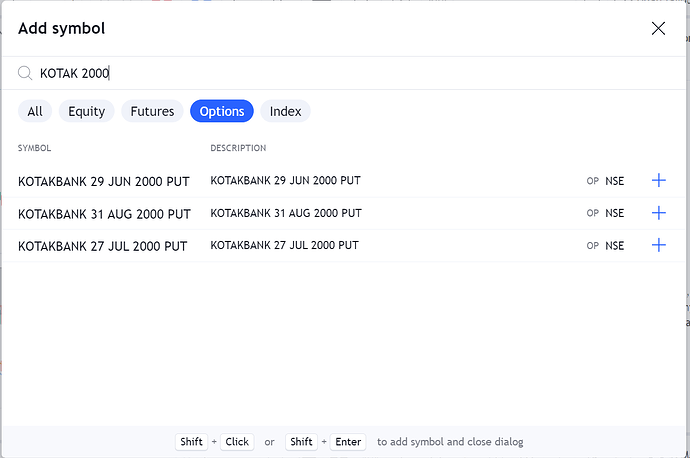Select KOTAKBANK 27 JUL 2000 PUT symbol name
Viewport: 690px width, 458px height.
pyautogui.click(x=103, y=246)
